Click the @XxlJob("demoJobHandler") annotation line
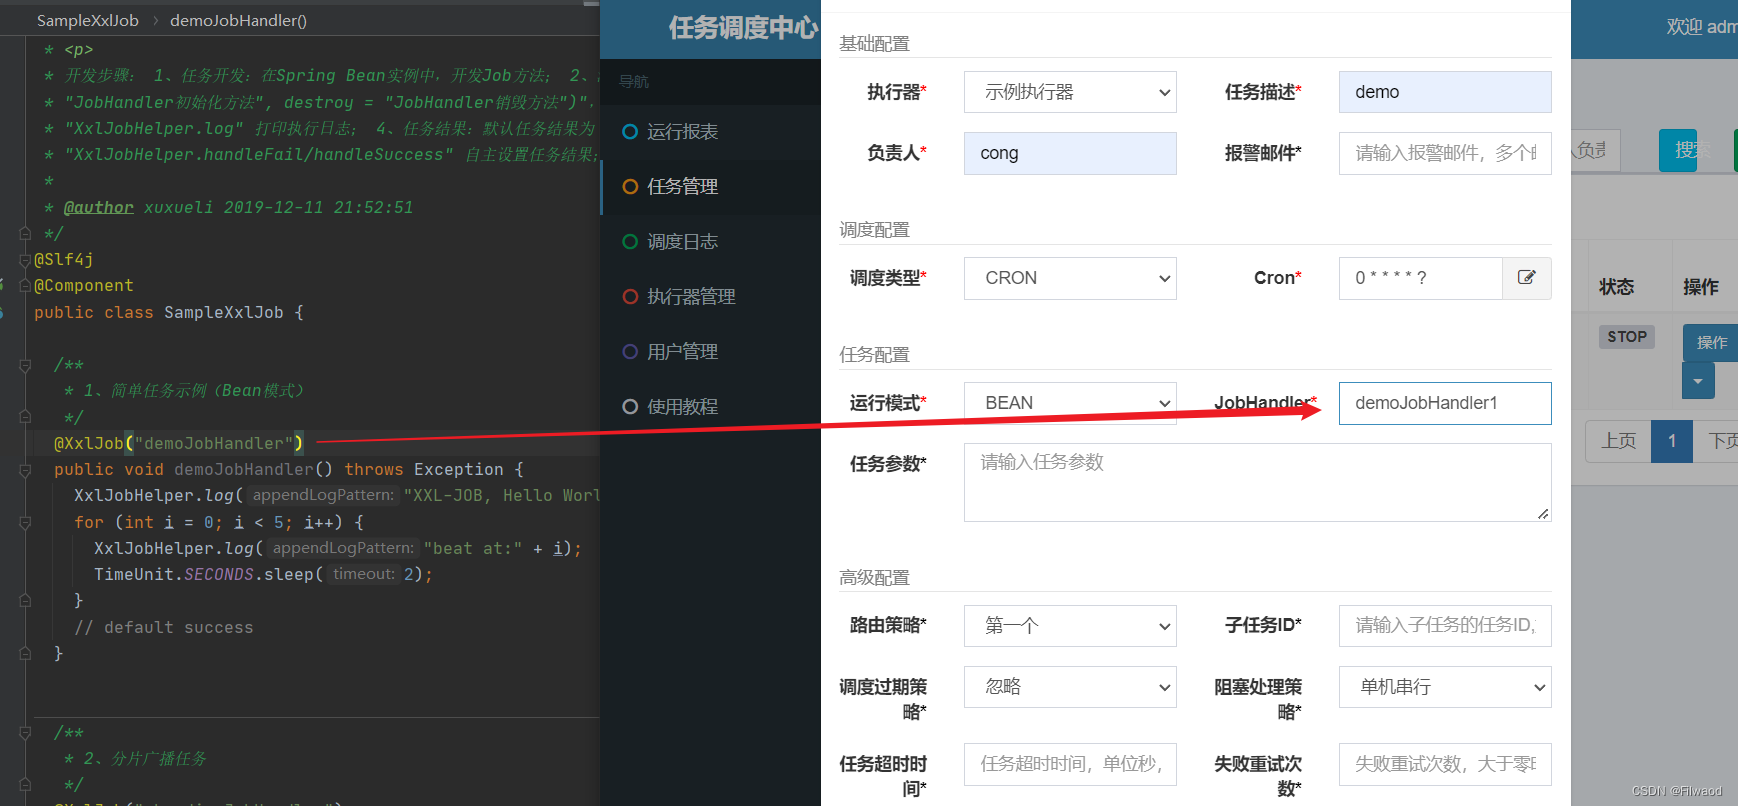Image resolution: width=1738 pixels, height=806 pixels. [178, 443]
